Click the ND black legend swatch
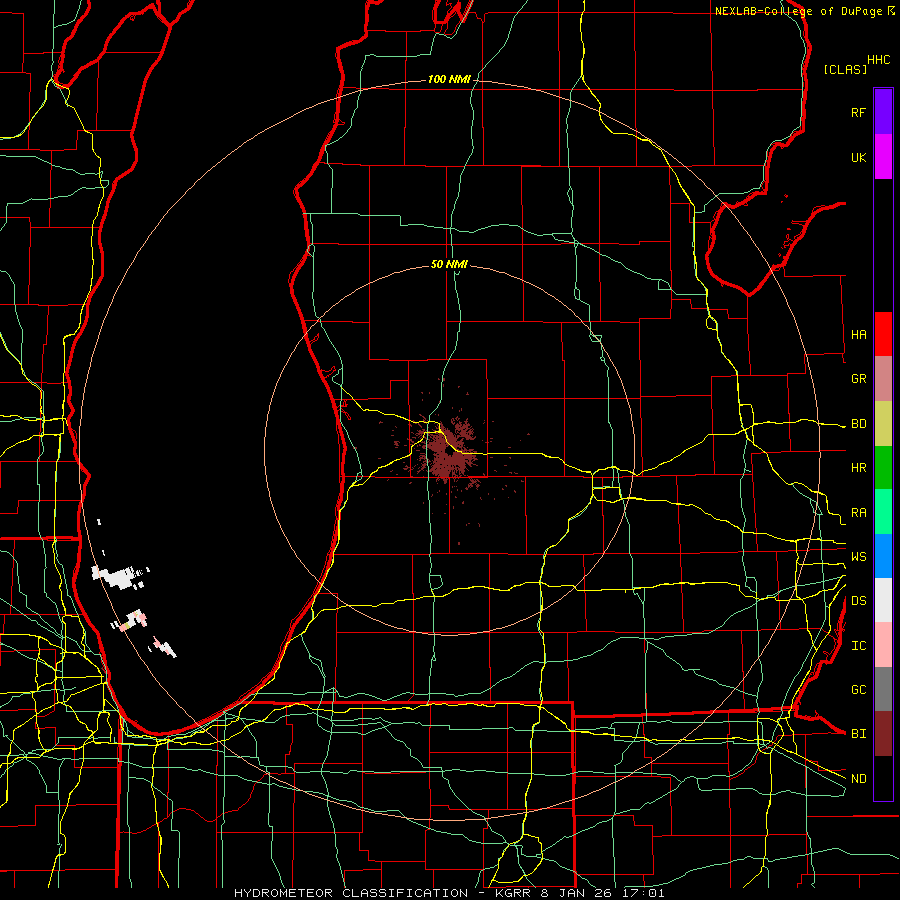900x900 pixels. click(883, 778)
